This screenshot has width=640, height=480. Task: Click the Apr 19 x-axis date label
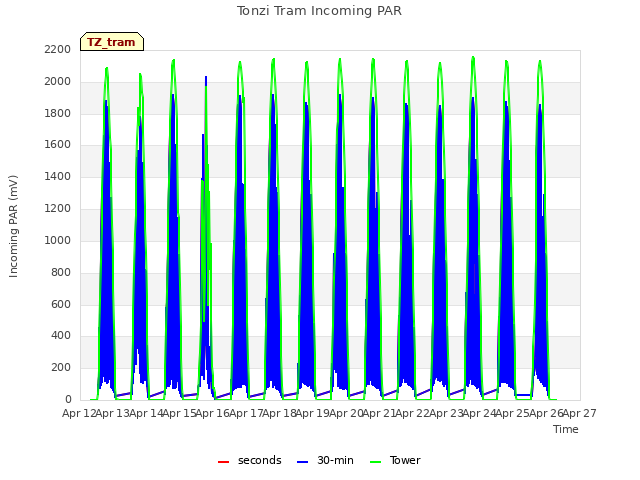click(x=312, y=413)
